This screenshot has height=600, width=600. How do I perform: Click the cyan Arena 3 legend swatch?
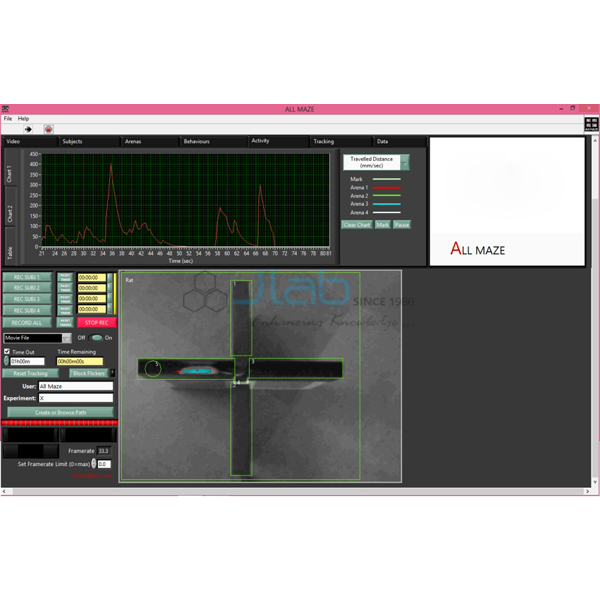386,204
